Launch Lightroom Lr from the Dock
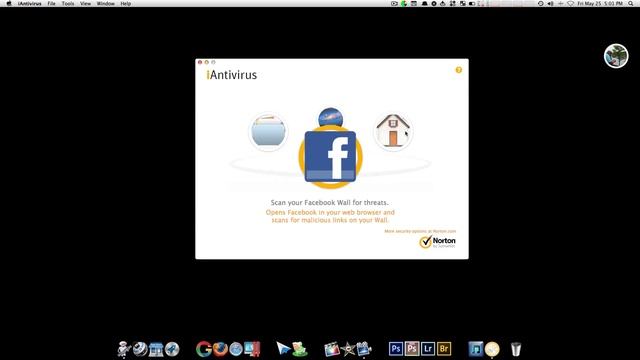Screen dimensions: 640x360 428,349
